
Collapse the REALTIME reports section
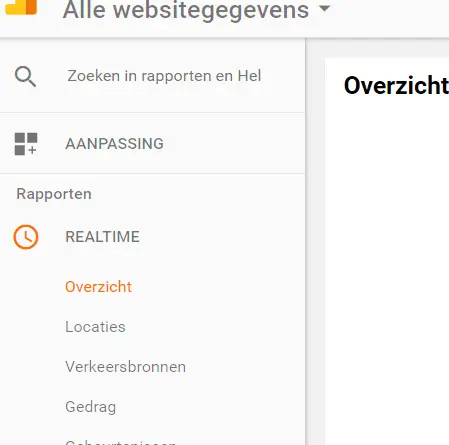[102, 237]
